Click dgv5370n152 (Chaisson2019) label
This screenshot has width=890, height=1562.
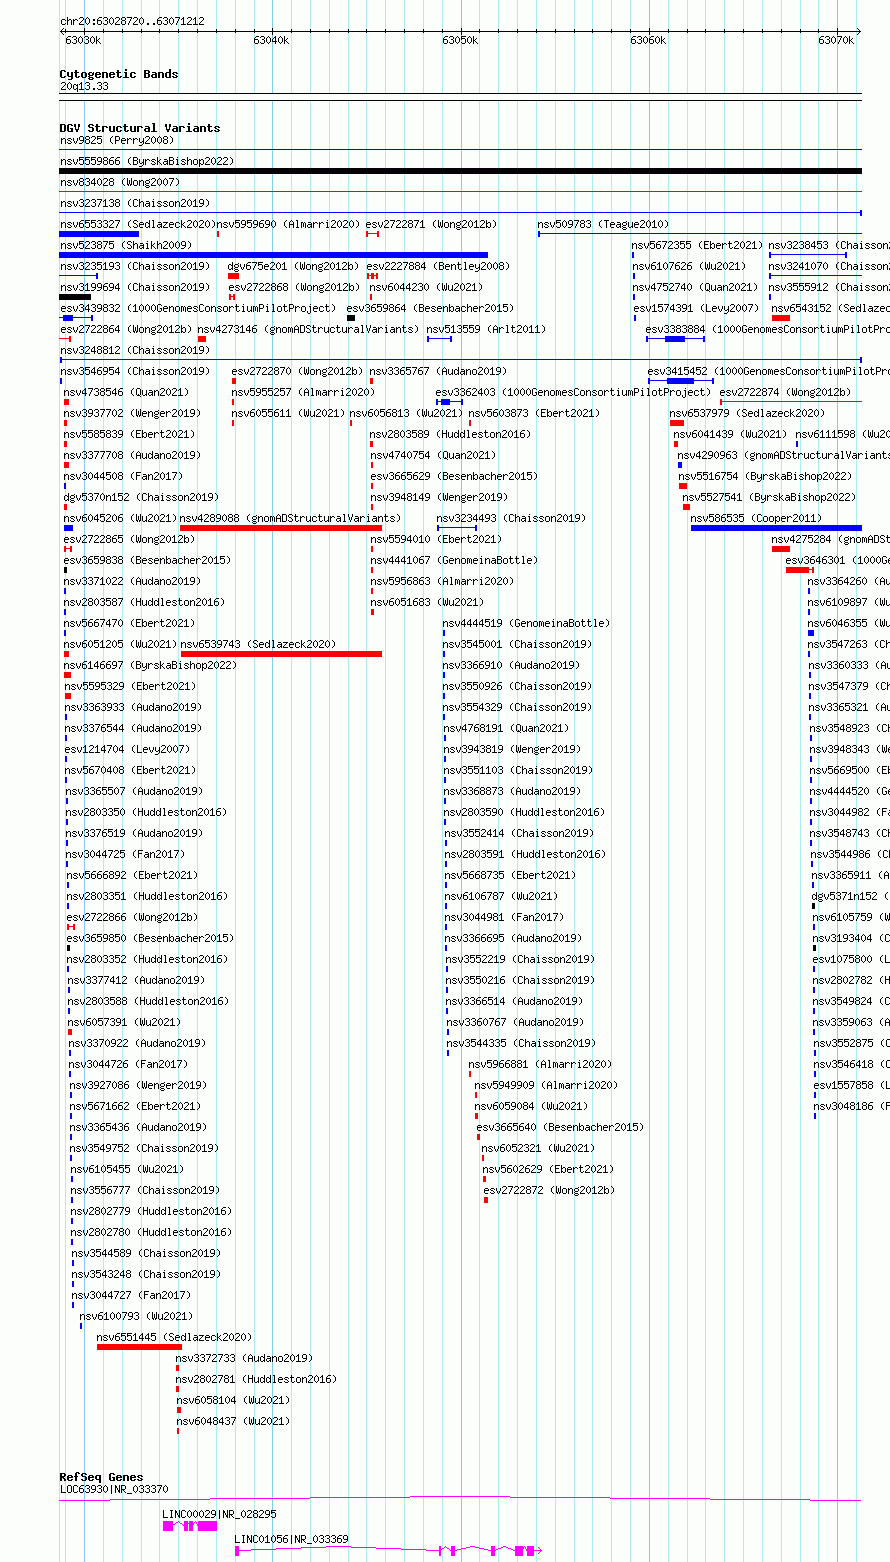tap(141, 497)
